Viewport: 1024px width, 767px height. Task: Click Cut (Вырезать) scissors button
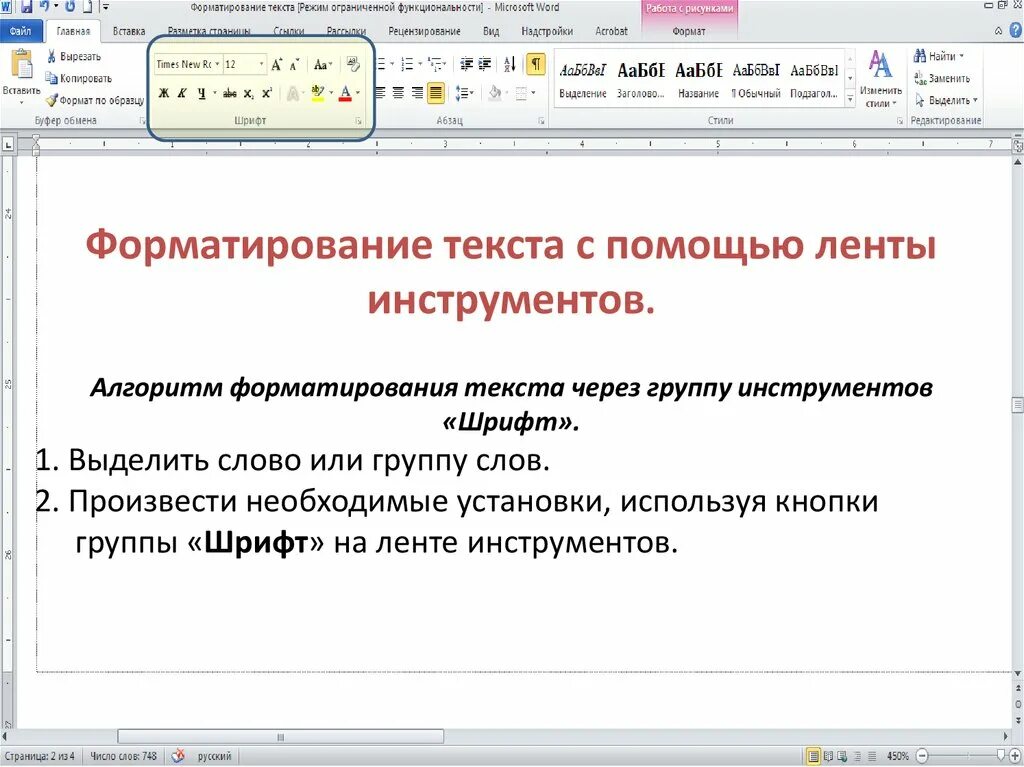click(x=74, y=56)
